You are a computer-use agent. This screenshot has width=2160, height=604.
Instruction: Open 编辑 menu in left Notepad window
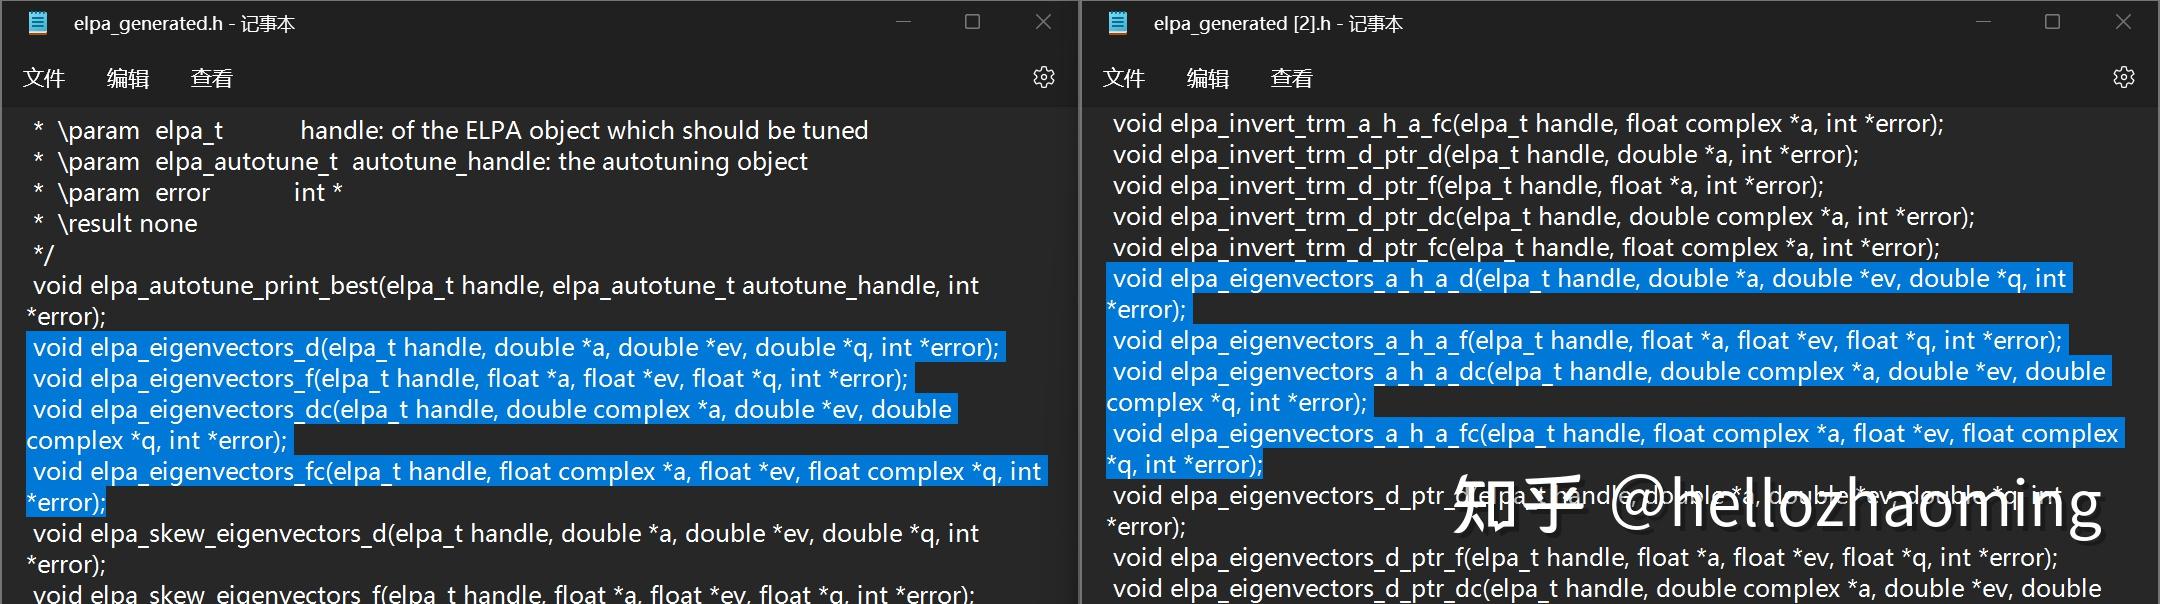[x=128, y=78]
